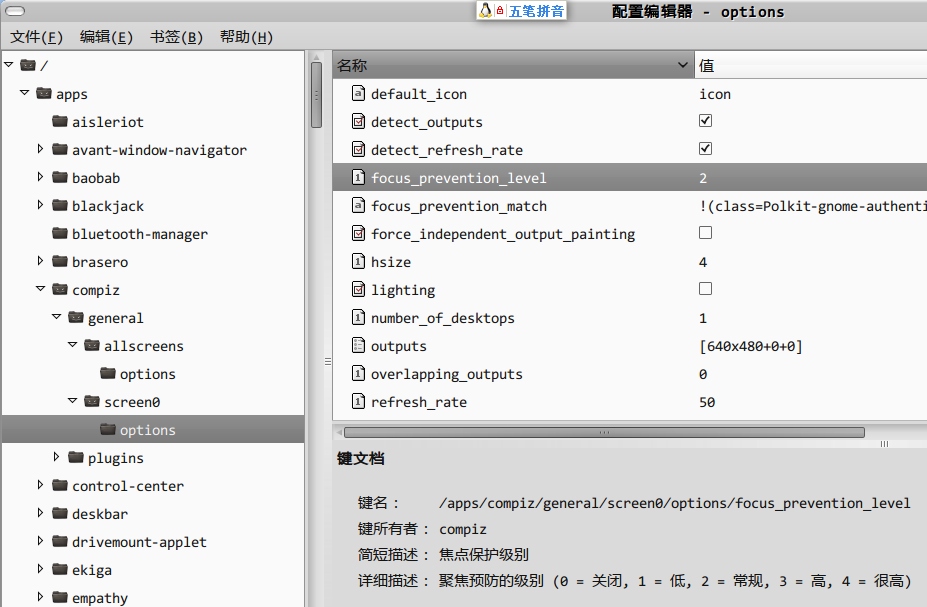Expand the plugins tree node
The image size is (927, 607).
coord(56,456)
